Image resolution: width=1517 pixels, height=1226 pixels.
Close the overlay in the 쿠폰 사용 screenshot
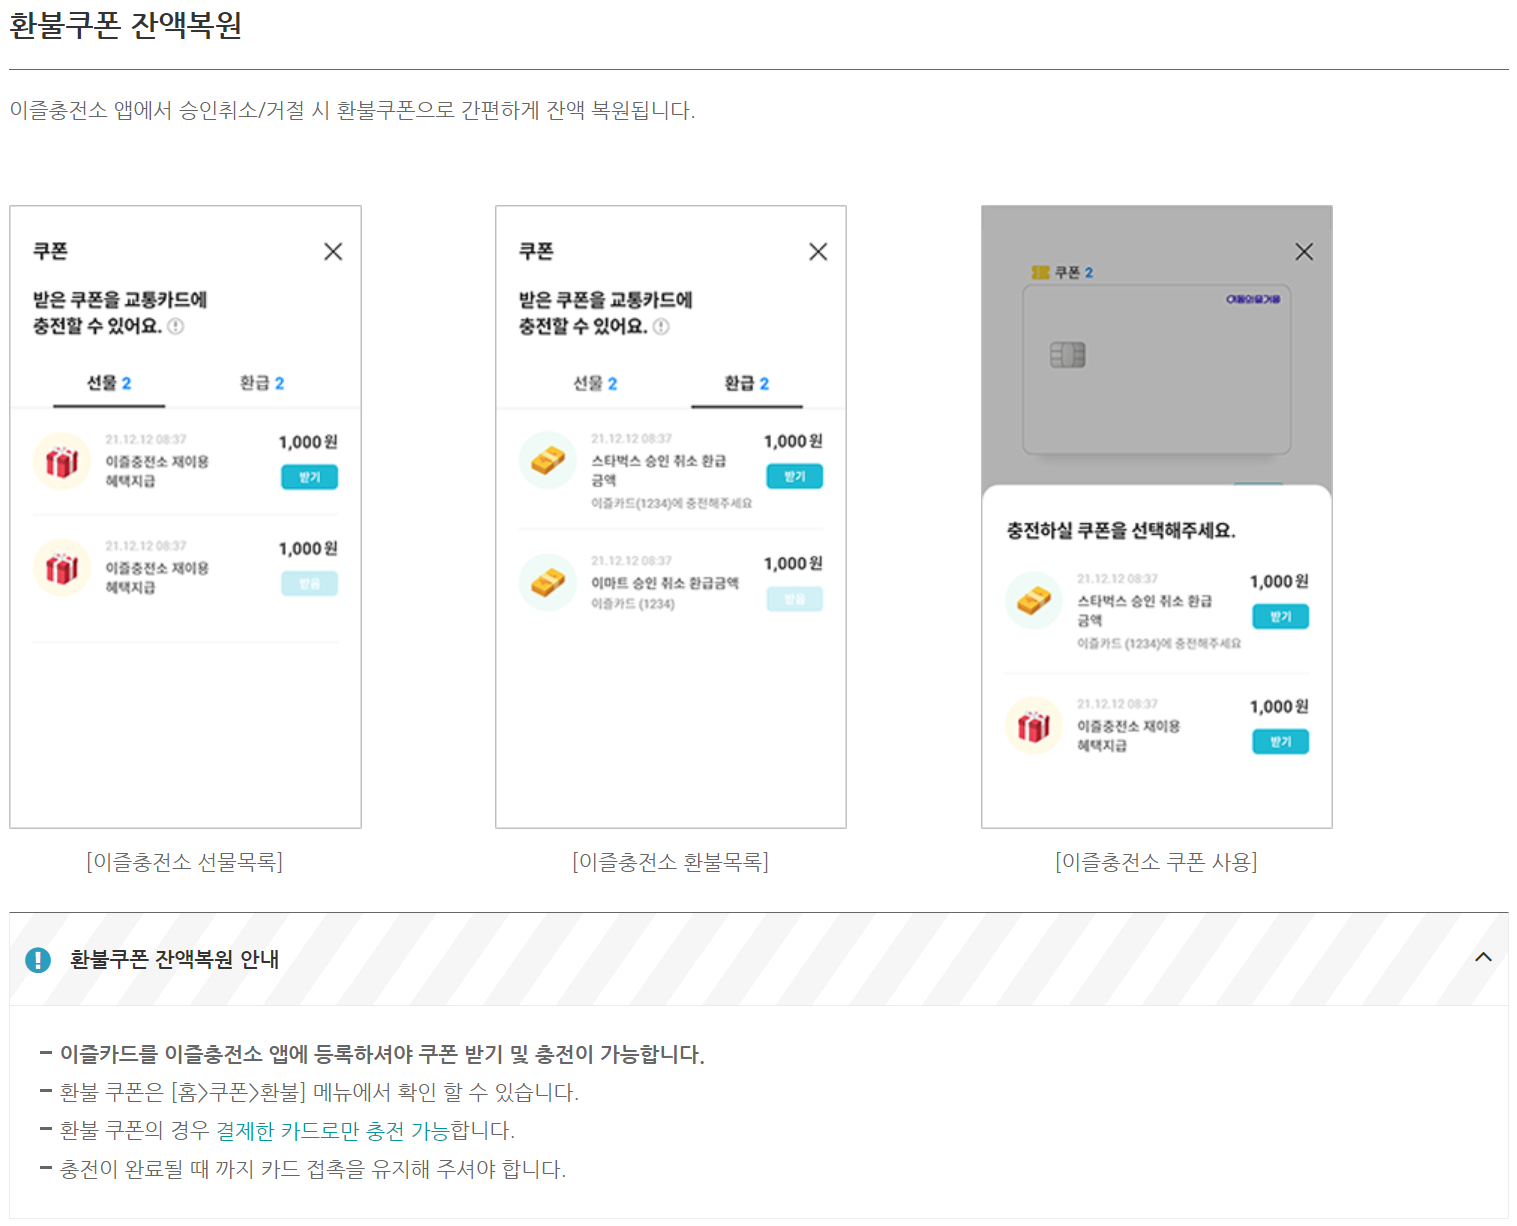pos(1304,252)
